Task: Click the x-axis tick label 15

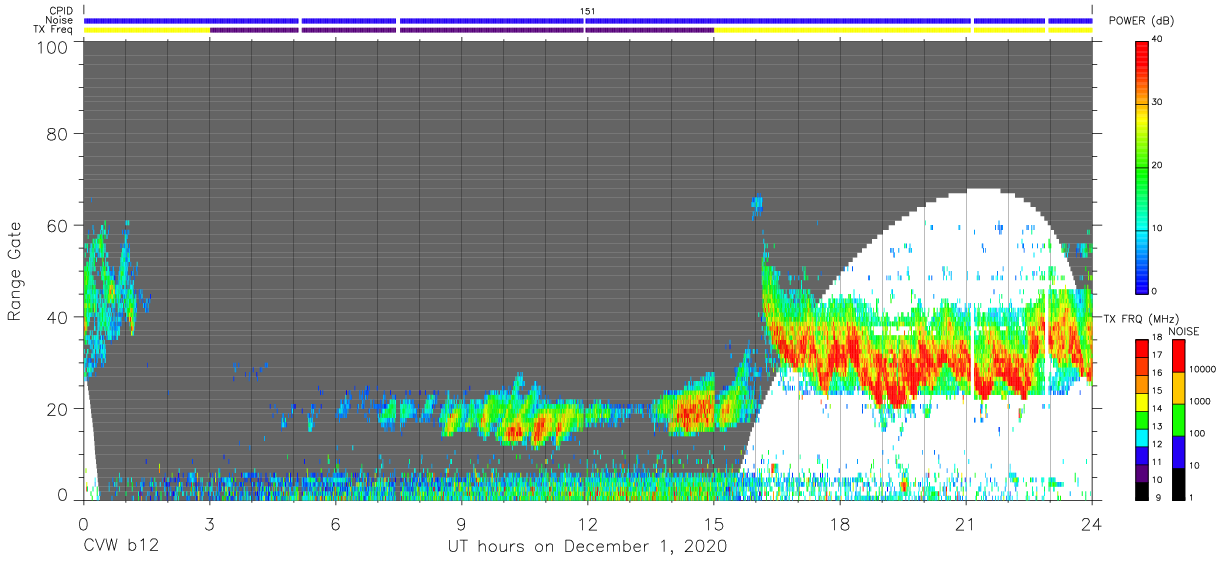Action: click(713, 523)
